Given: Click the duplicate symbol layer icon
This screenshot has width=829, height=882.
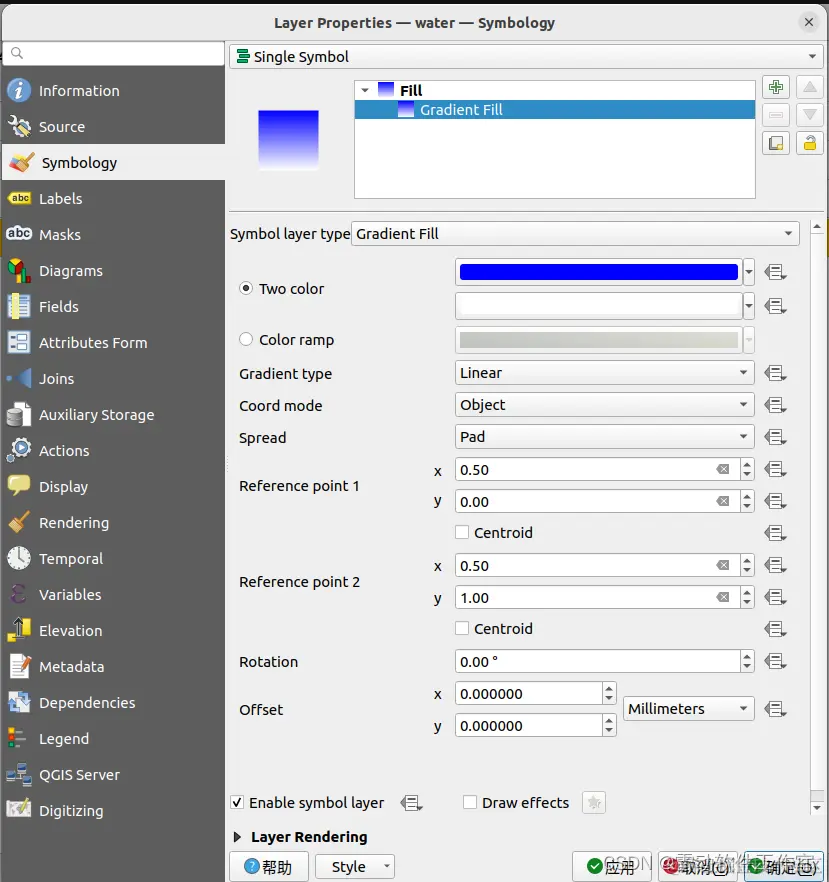Looking at the screenshot, I should pyautogui.click(x=776, y=143).
